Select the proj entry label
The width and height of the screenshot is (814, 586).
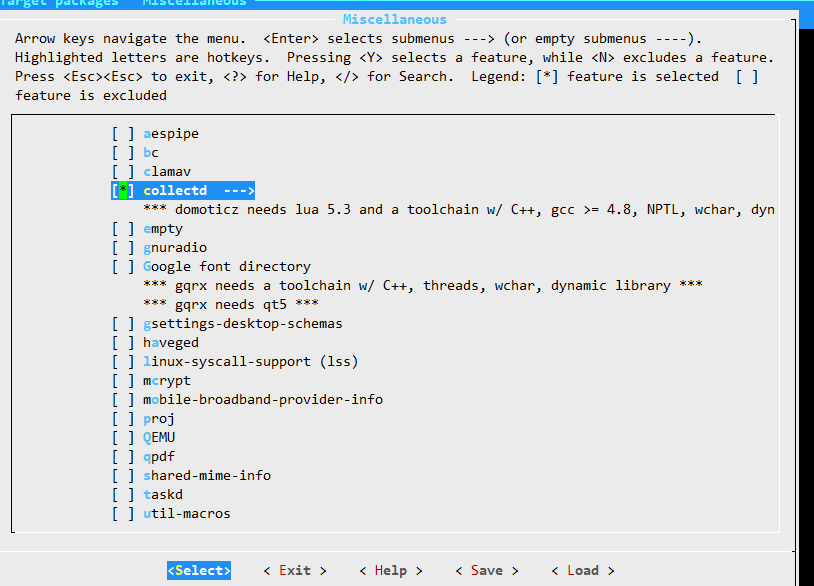pyautogui.click(x=159, y=419)
